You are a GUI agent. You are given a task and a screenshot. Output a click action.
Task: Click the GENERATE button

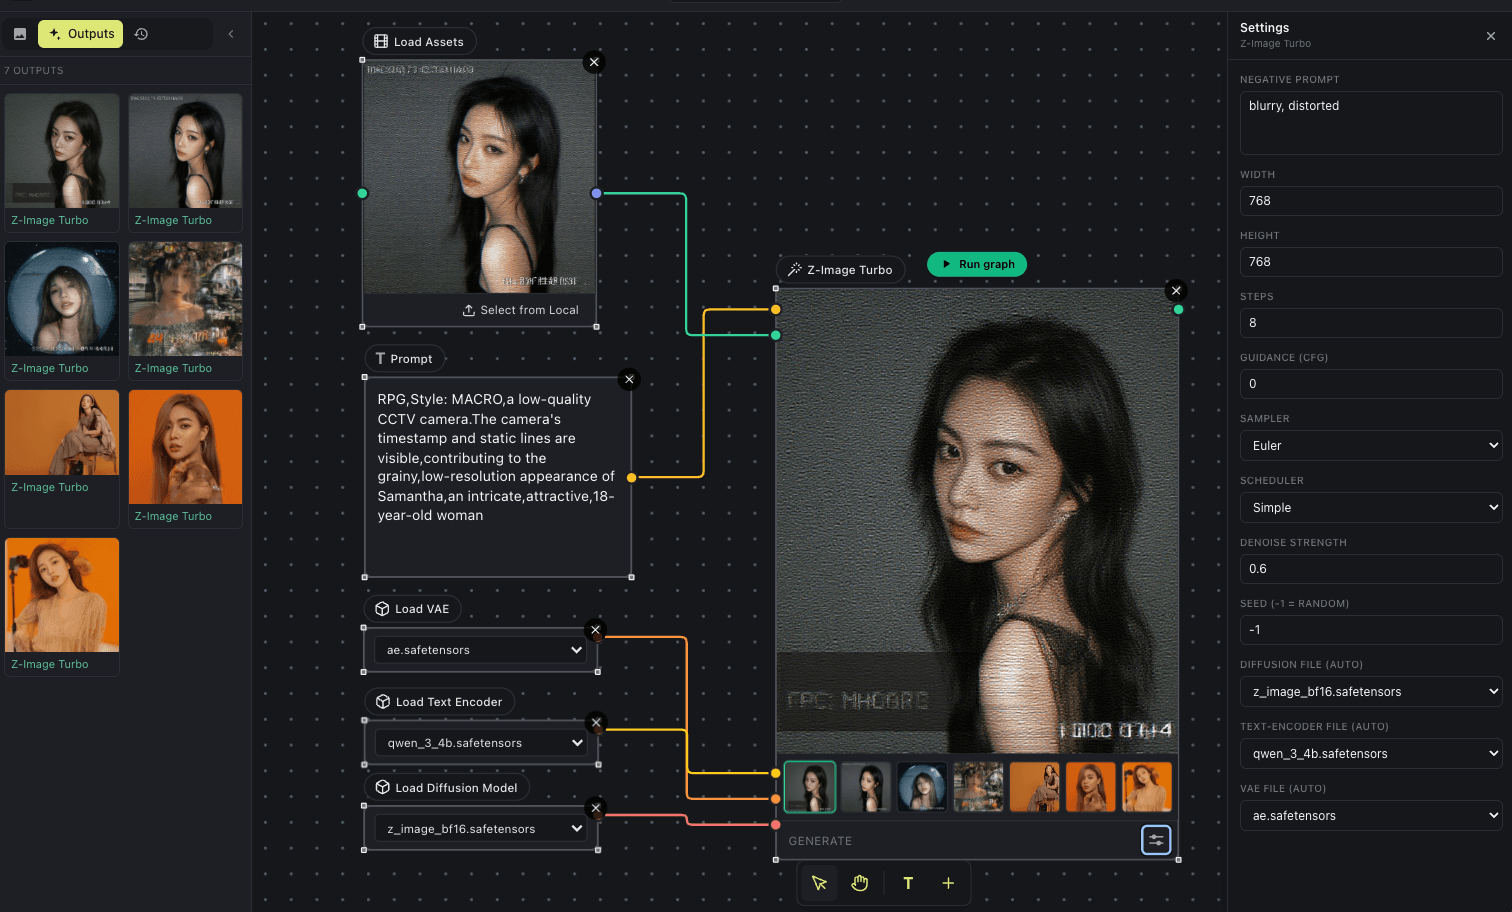pos(820,841)
